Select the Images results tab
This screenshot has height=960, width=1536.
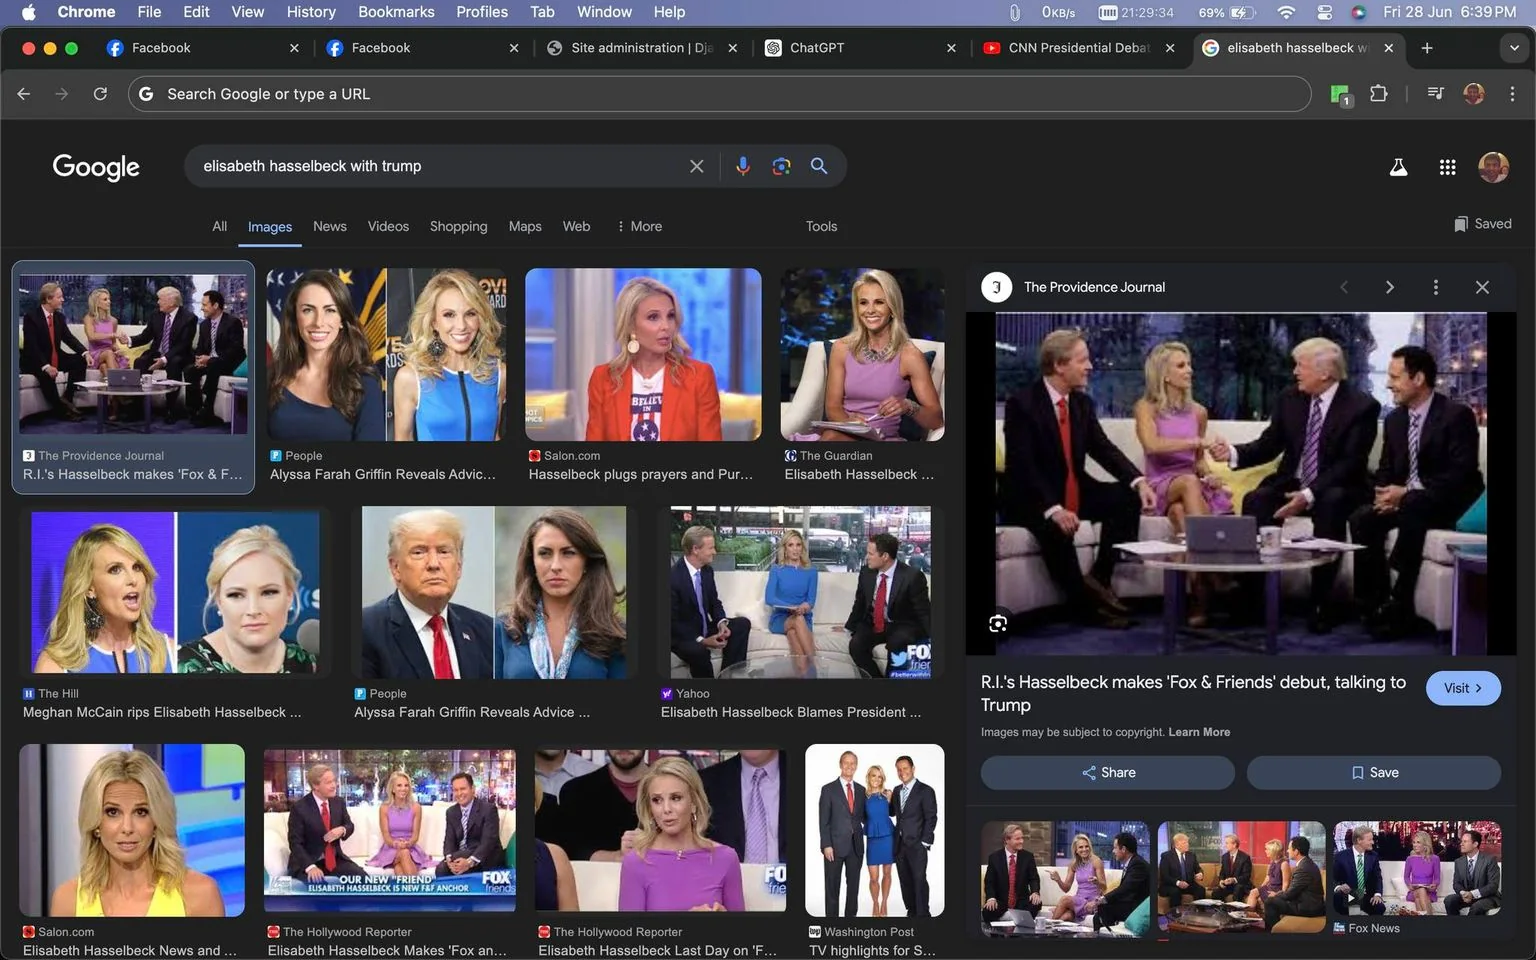[270, 227]
